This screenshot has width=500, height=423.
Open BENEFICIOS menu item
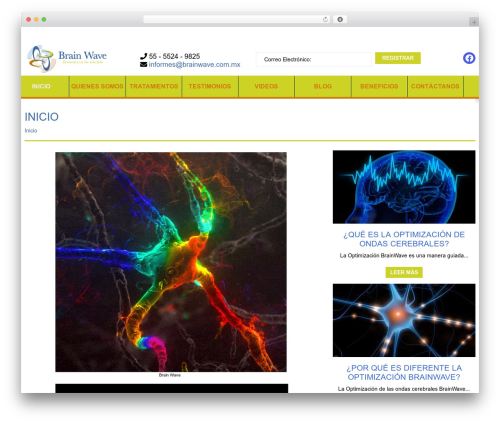point(379,86)
